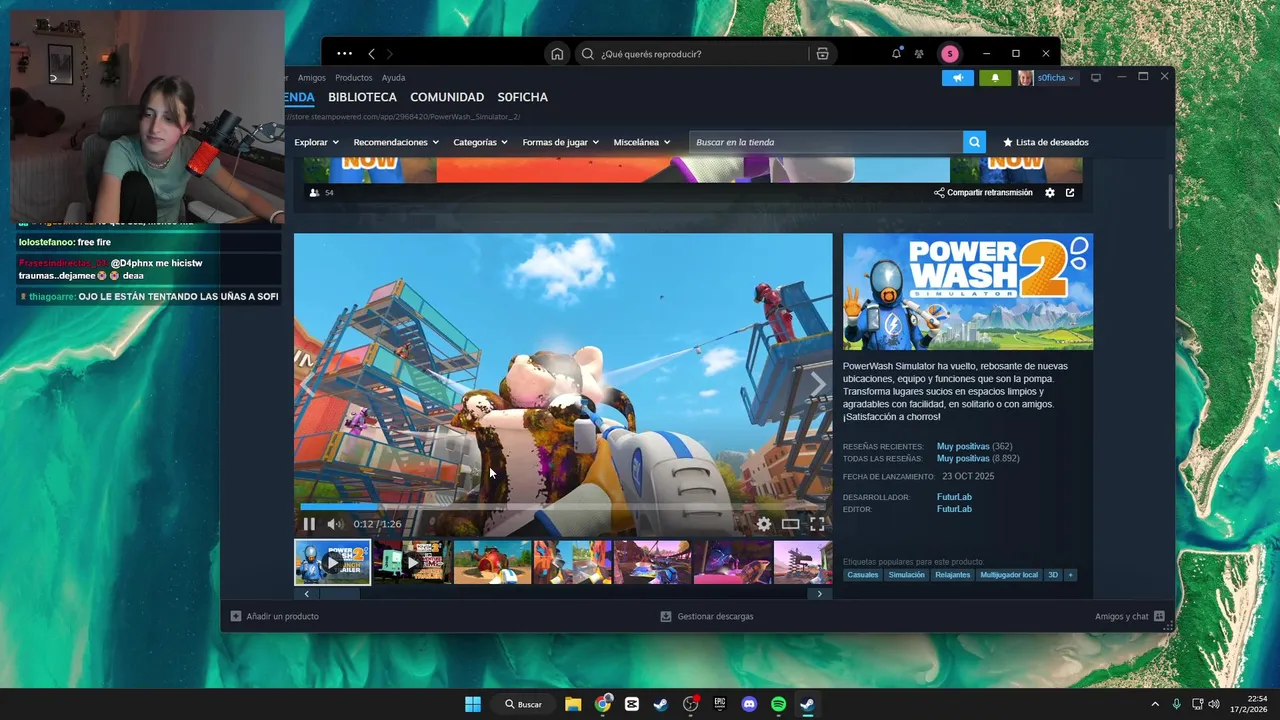The height and width of the screenshot is (720, 1280).
Task: Select the second trailer thumbnail
Action: pos(412,562)
